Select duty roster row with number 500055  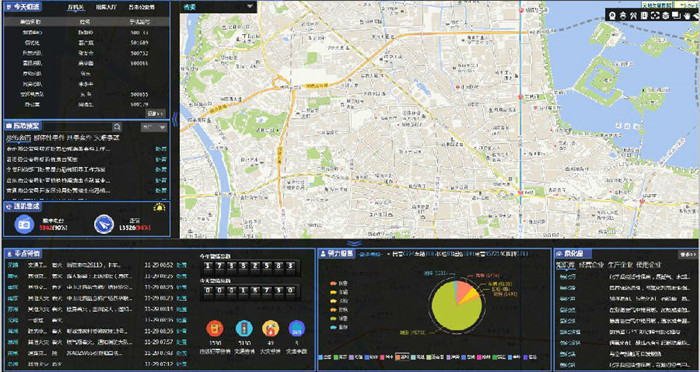coord(87,63)
